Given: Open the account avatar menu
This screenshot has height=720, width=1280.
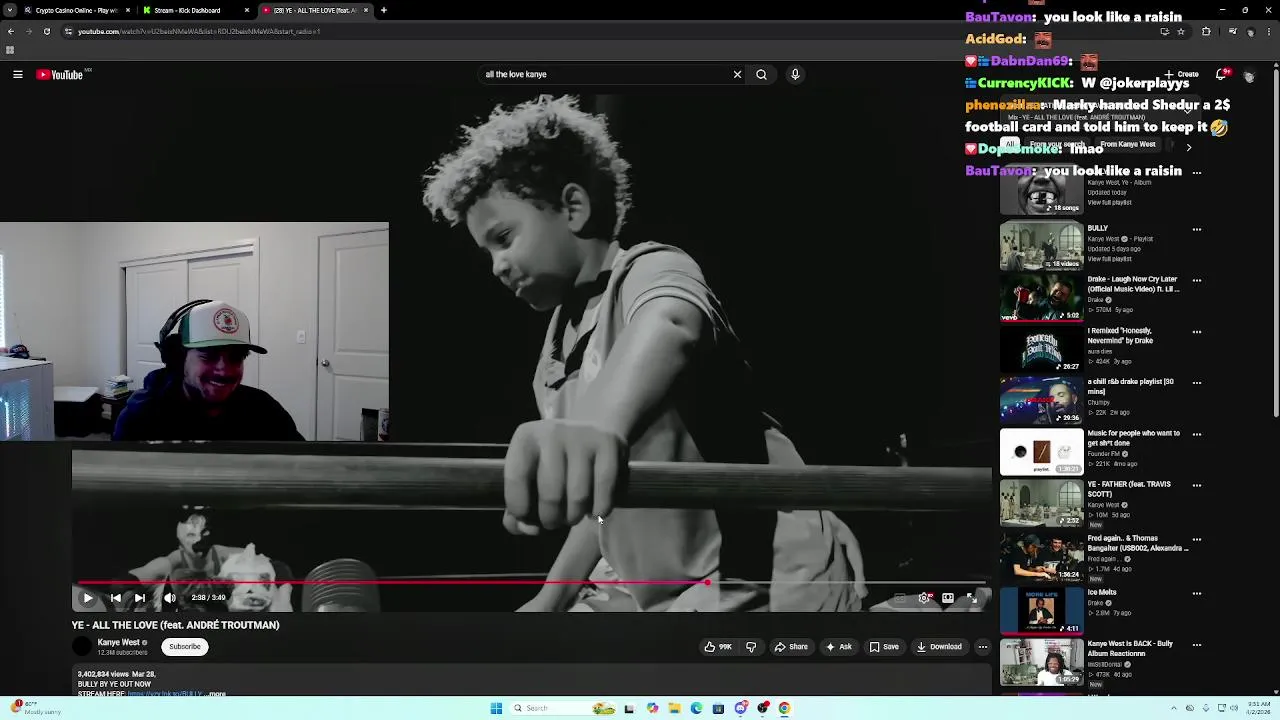Looking at the screenshot, I should (x=1249, y=76).
